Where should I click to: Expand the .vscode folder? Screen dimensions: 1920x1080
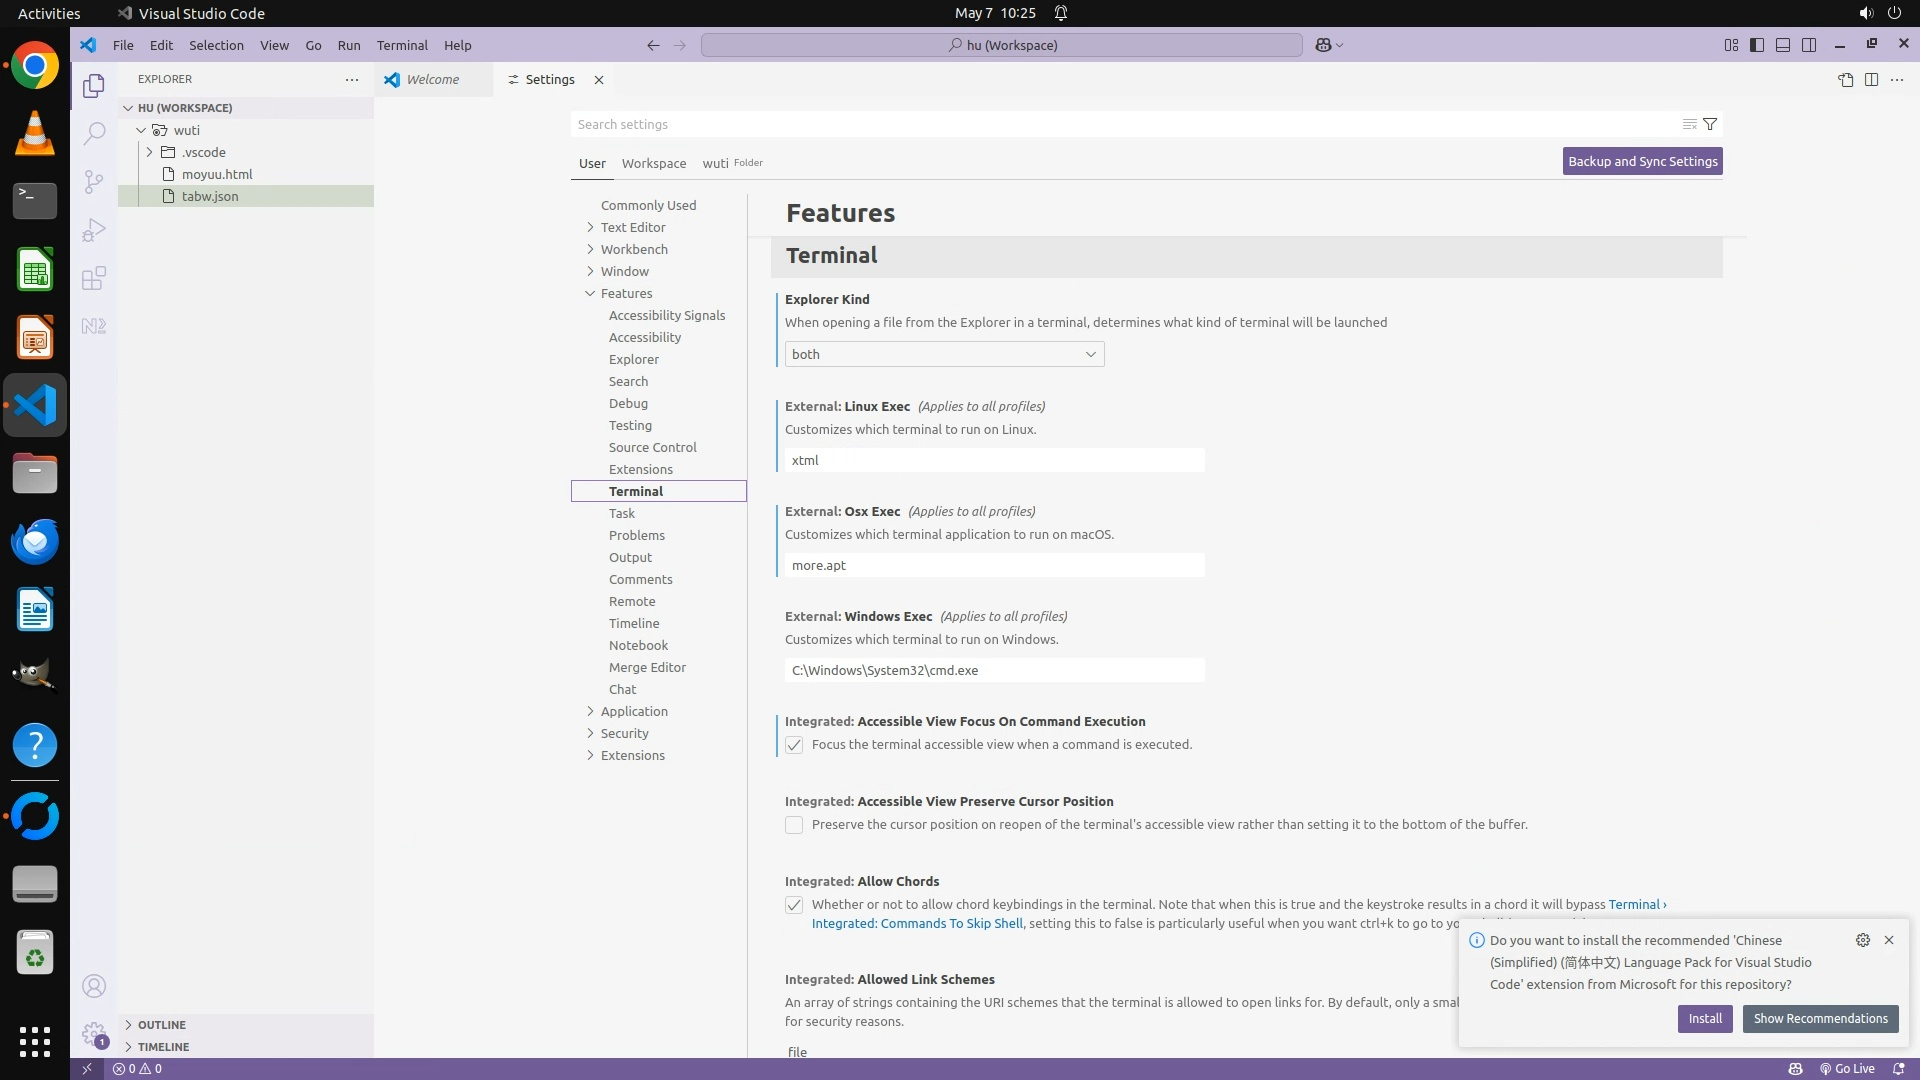(x=203, y=152)
